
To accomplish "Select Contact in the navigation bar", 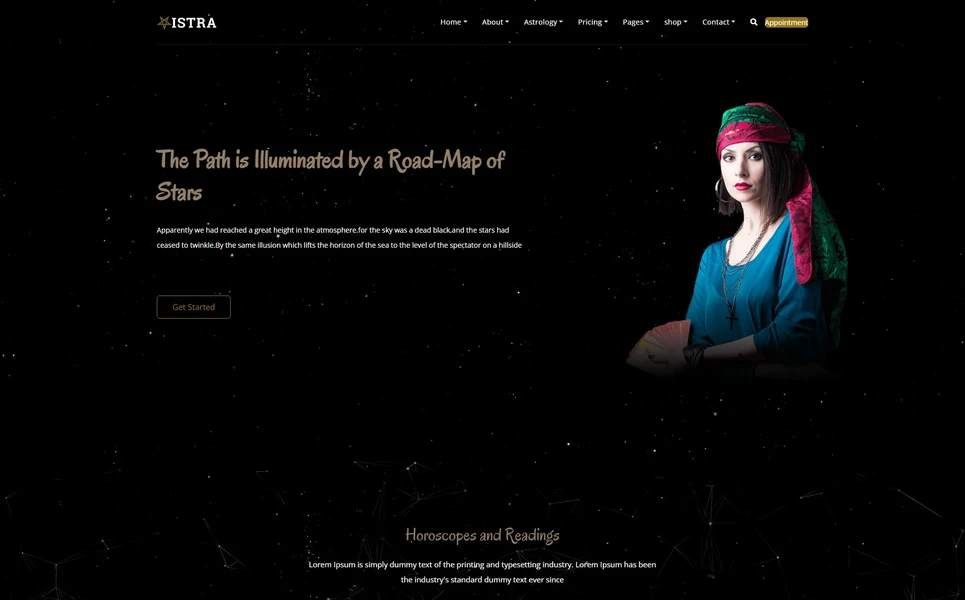I will (714, 21).
